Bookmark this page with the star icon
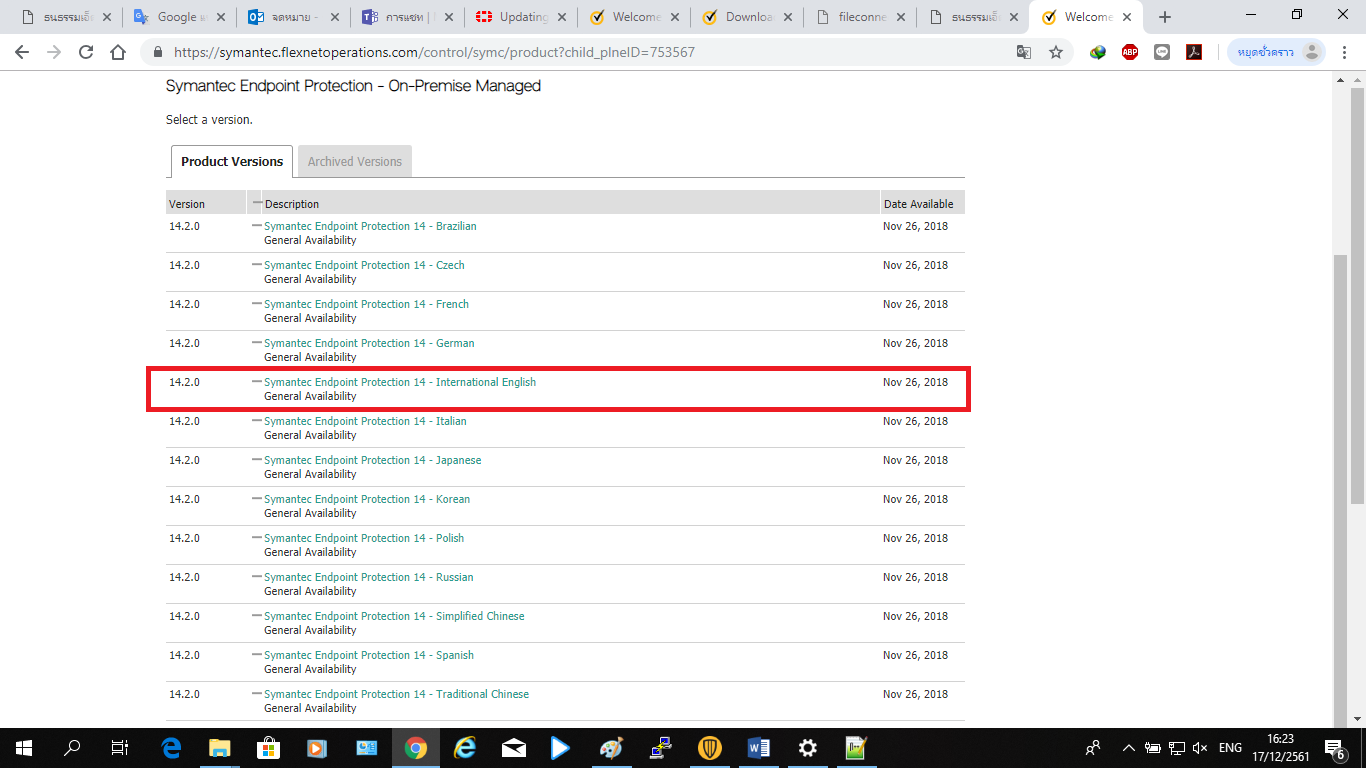 point(1056,53)
